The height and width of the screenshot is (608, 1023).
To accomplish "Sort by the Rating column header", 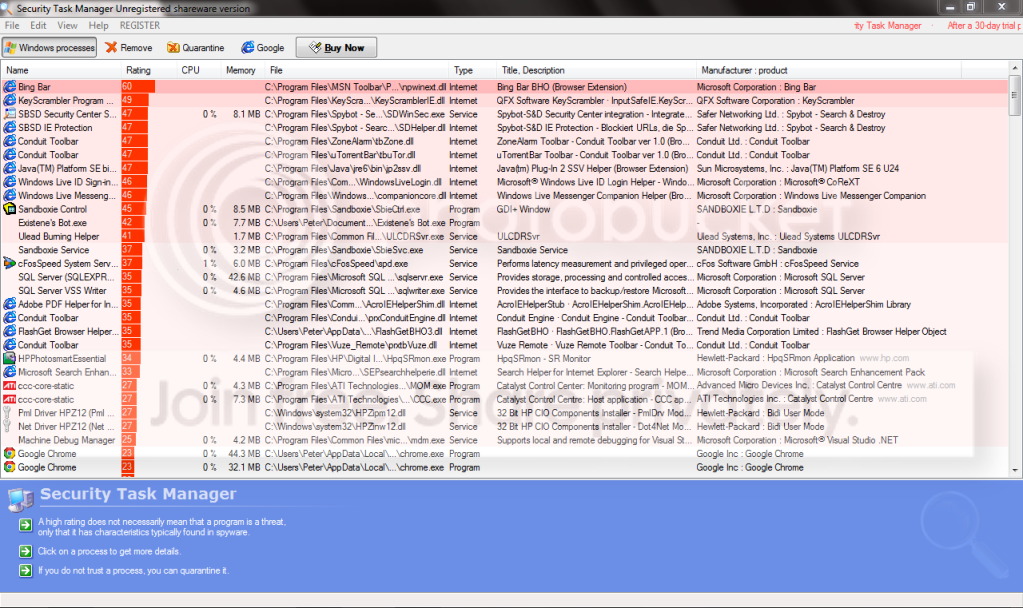I will point(149,70).
